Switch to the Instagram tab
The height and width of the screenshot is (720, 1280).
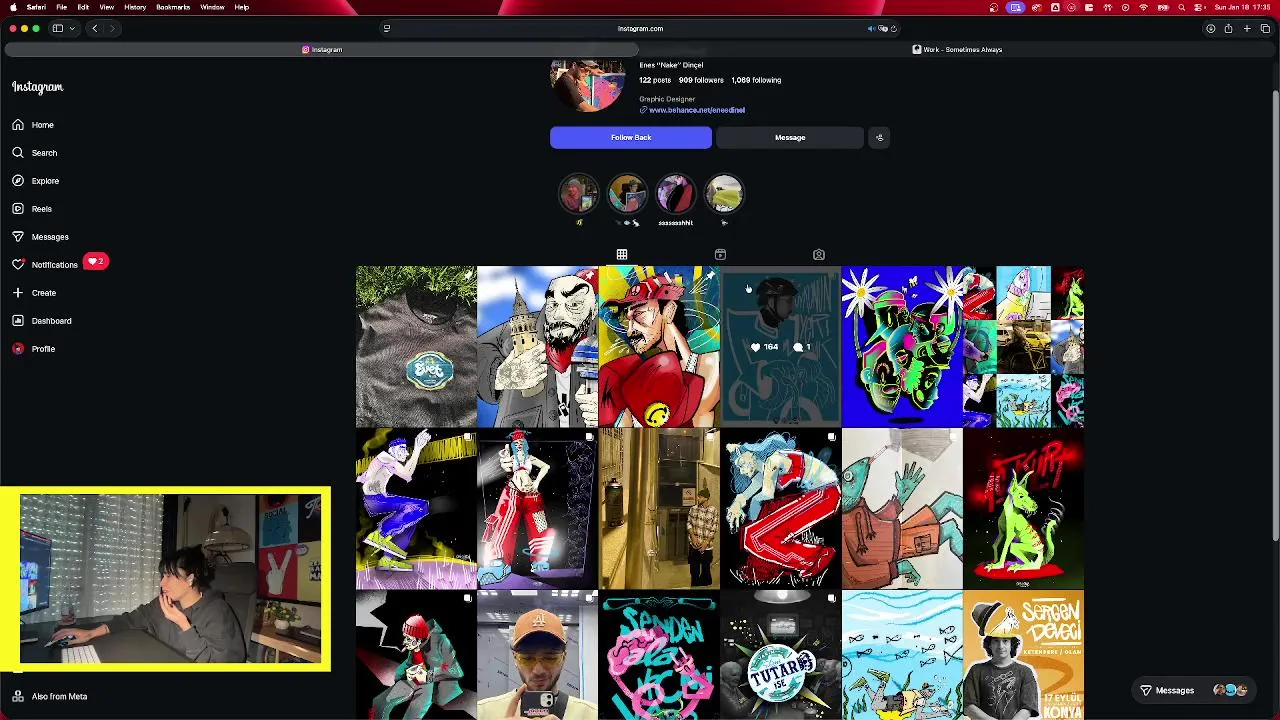click(322, 49)
